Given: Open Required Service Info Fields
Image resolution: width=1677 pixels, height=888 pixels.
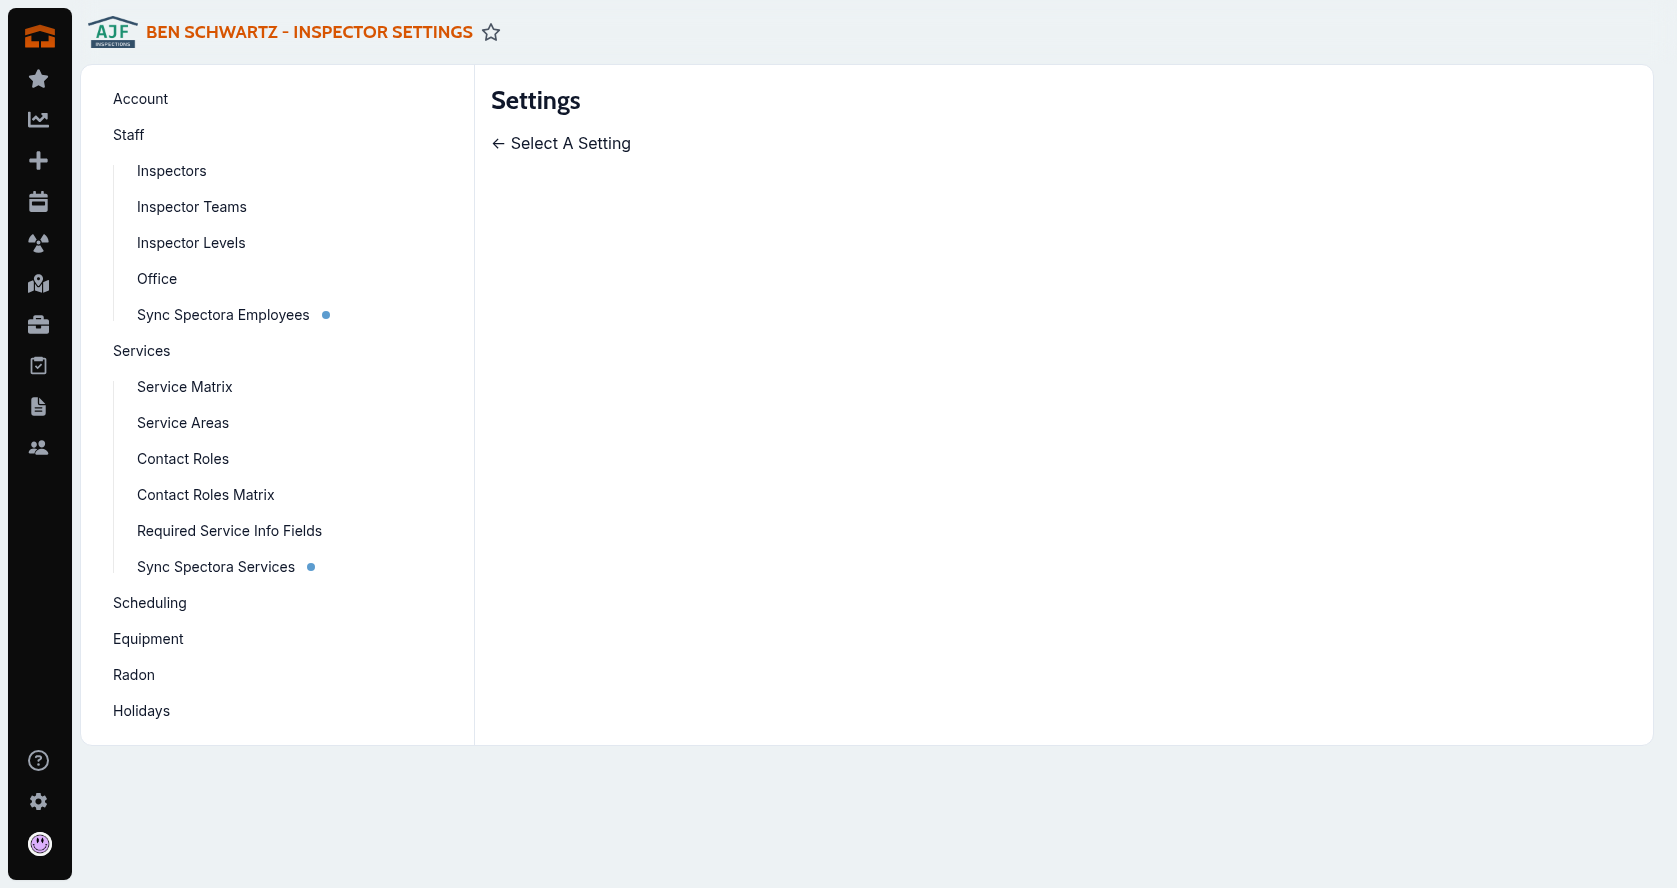Looking at the screenshot, I should pos(229,531).
